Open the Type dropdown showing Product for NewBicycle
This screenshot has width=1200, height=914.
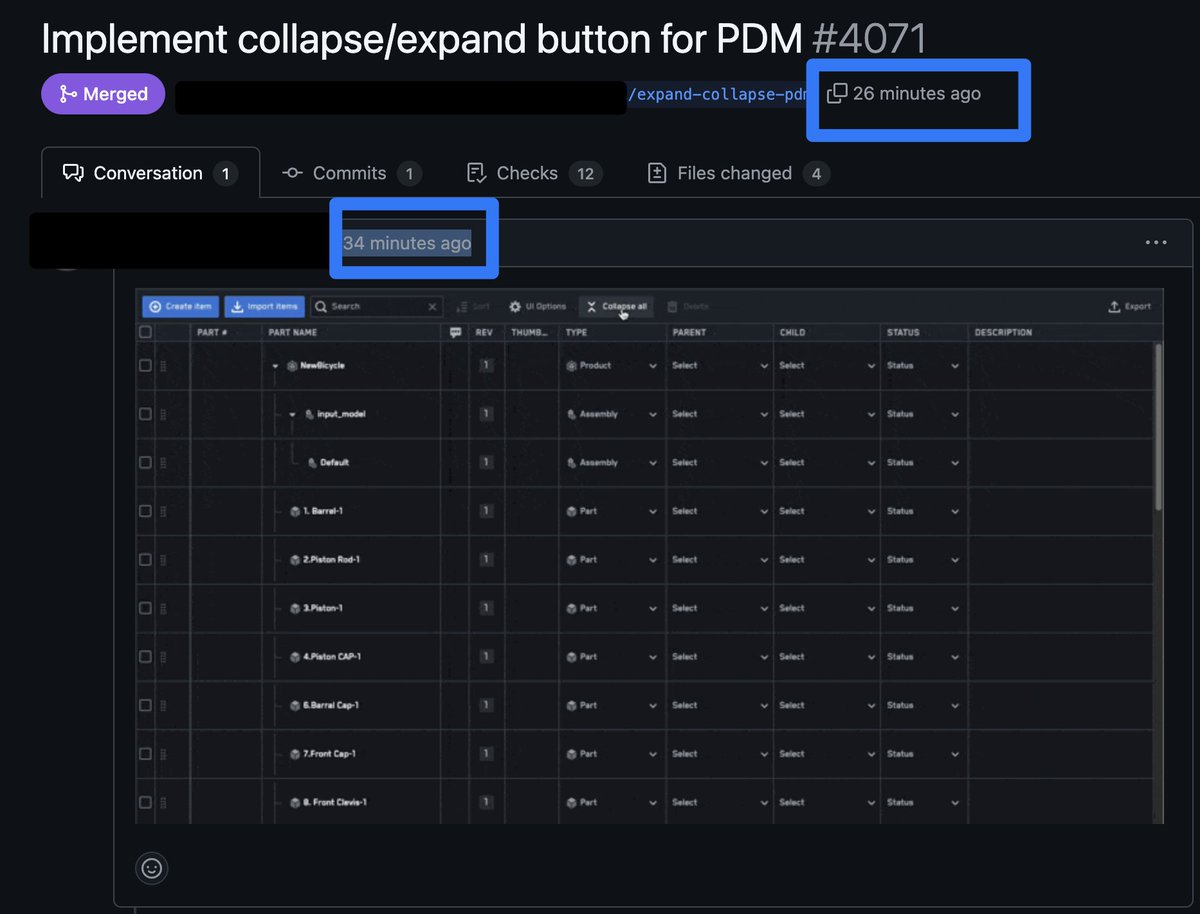coord(612,366)
